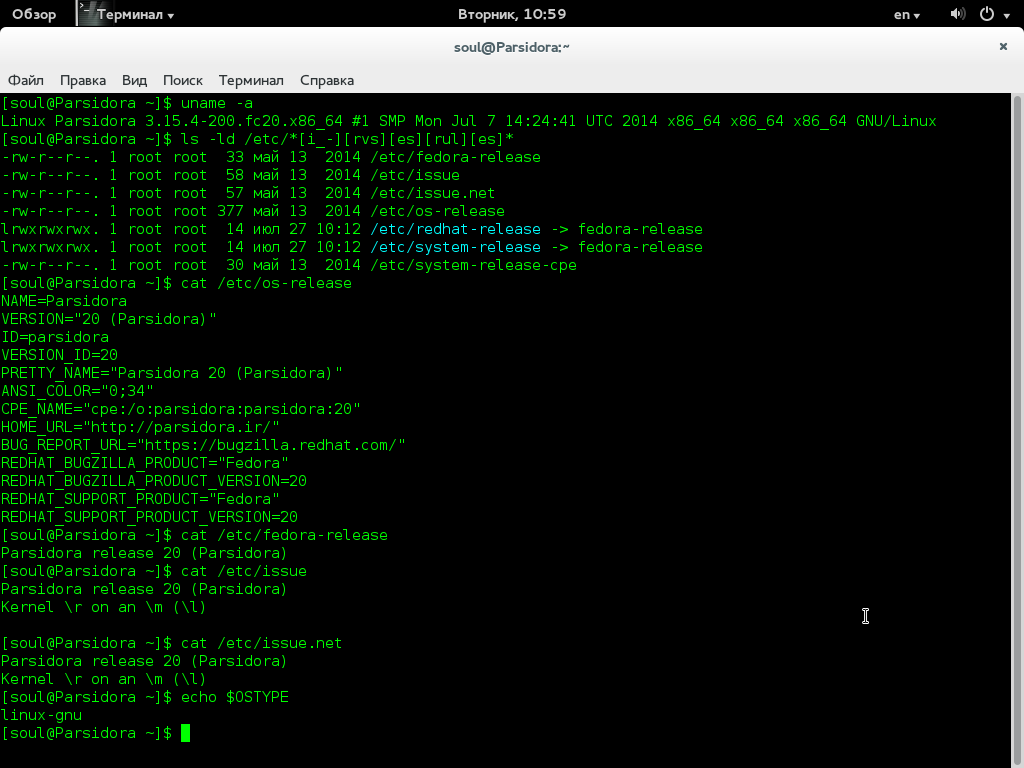This screenshot has height=768, width=1024.
Task: Click the kernel version '3.15.4-200.fc20.x86_64'
Action: pyautogui.click(x=244, y=121)
